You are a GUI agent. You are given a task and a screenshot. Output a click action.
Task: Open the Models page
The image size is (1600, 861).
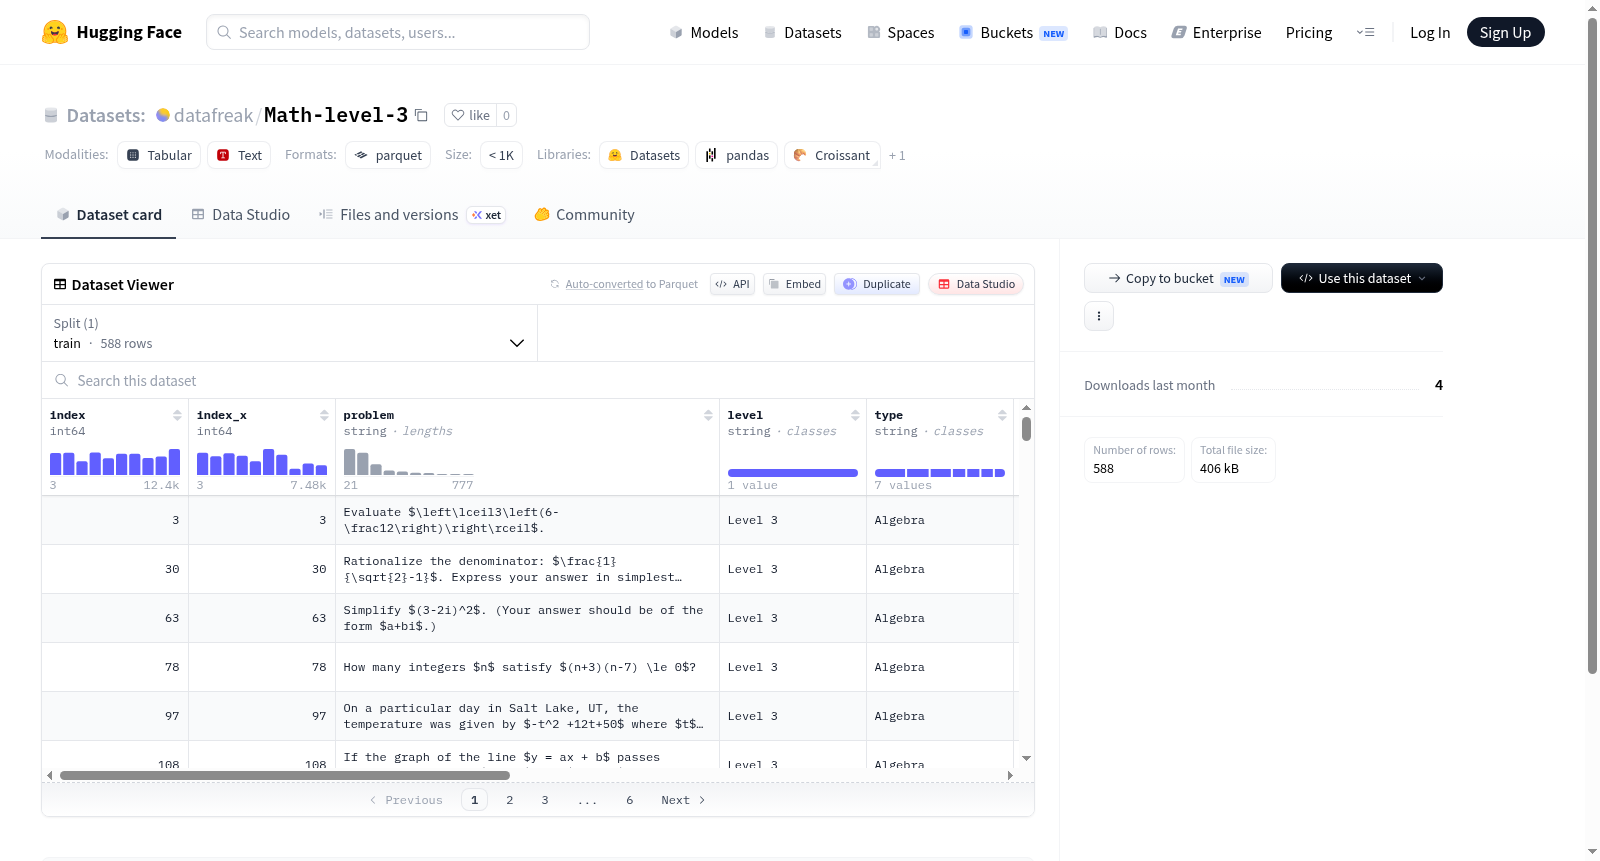pyautogui.click(x=704, y=32)
